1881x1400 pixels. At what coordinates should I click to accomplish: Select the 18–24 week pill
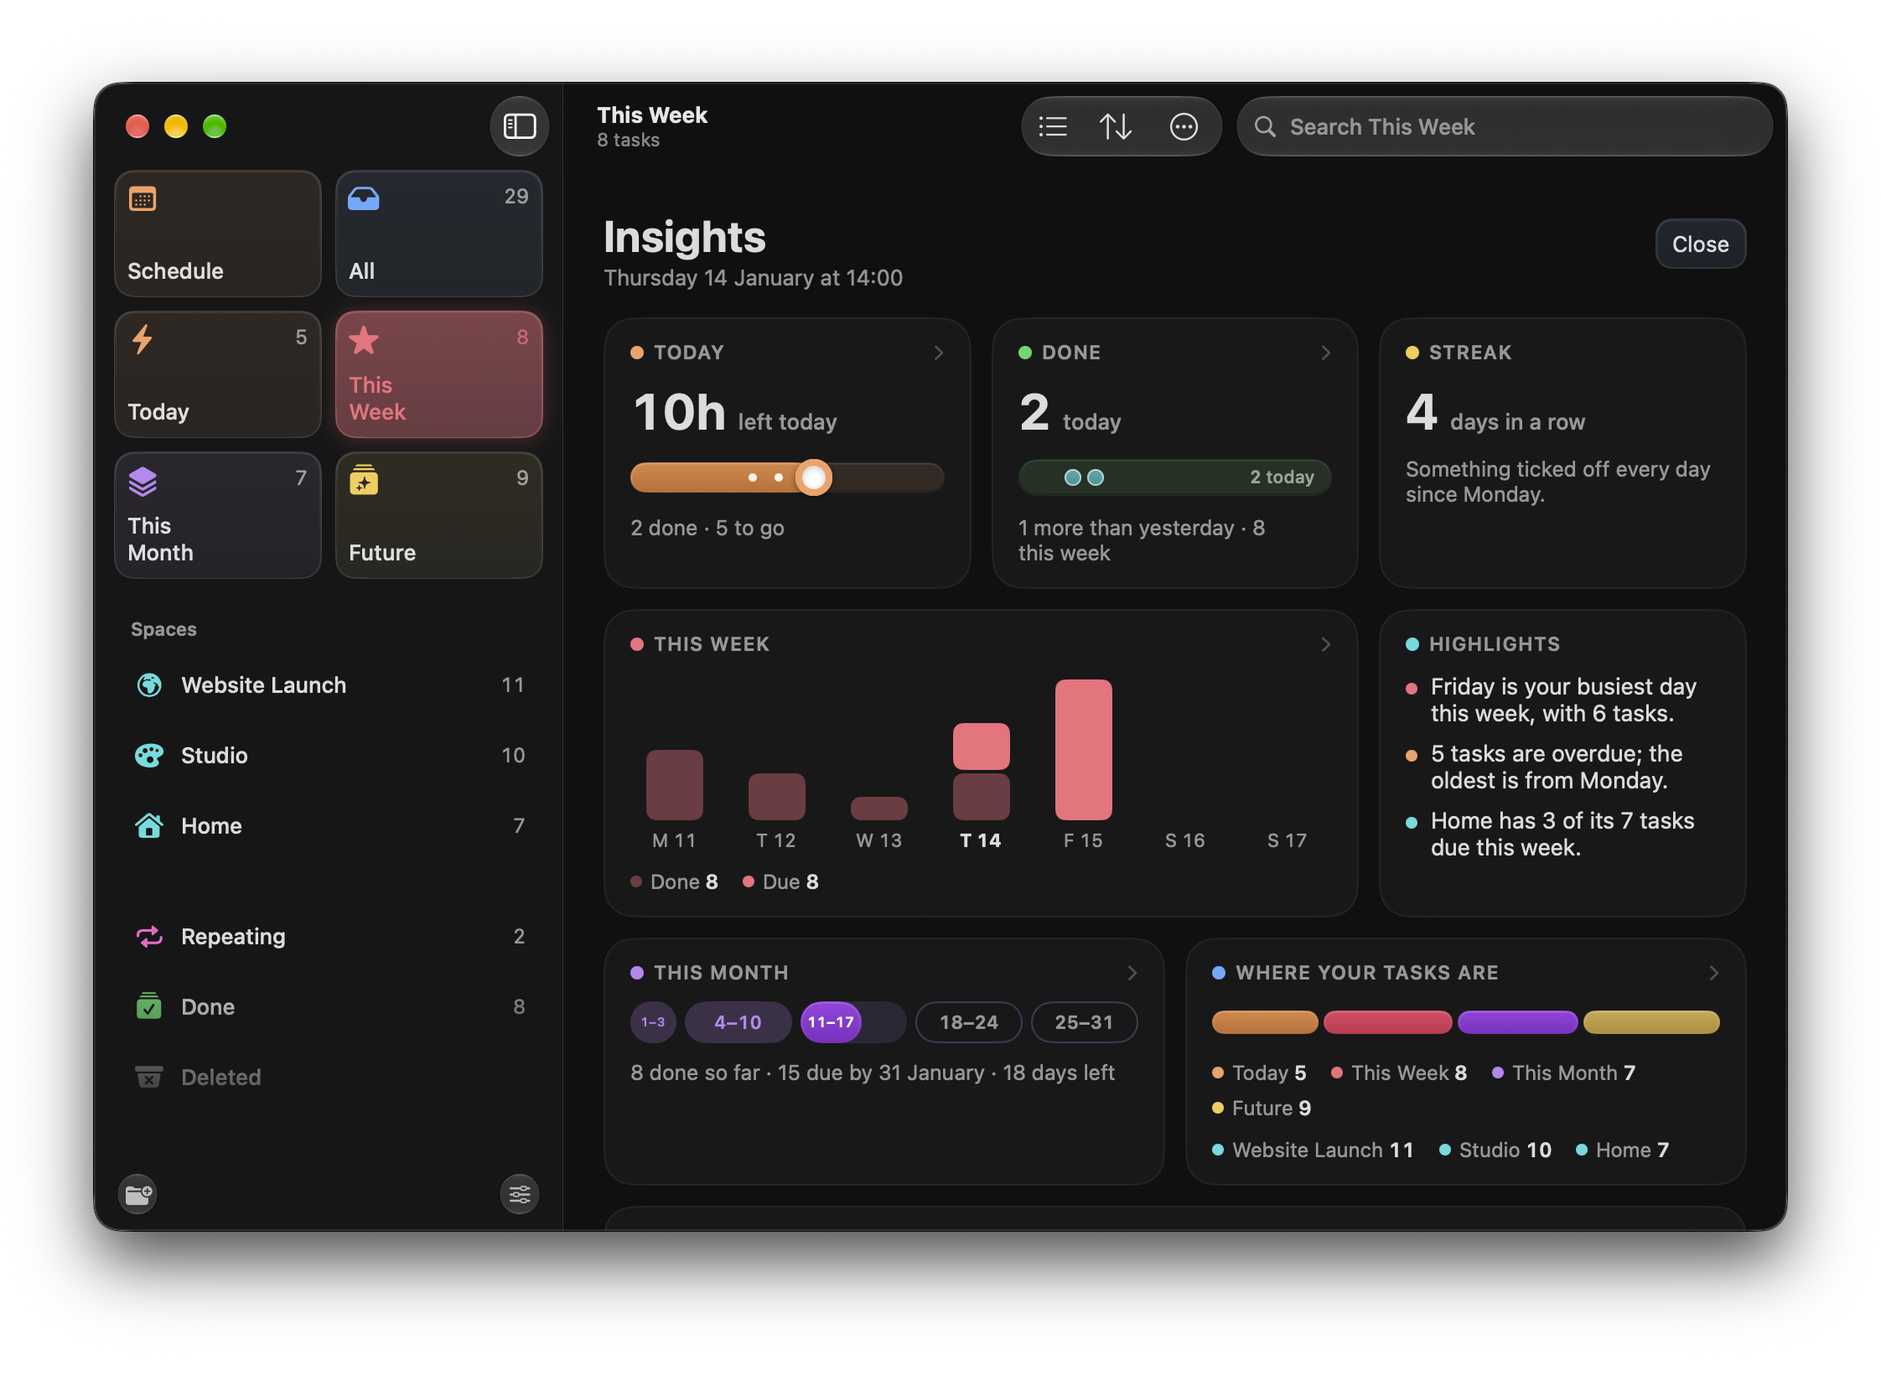[969, 1022]
